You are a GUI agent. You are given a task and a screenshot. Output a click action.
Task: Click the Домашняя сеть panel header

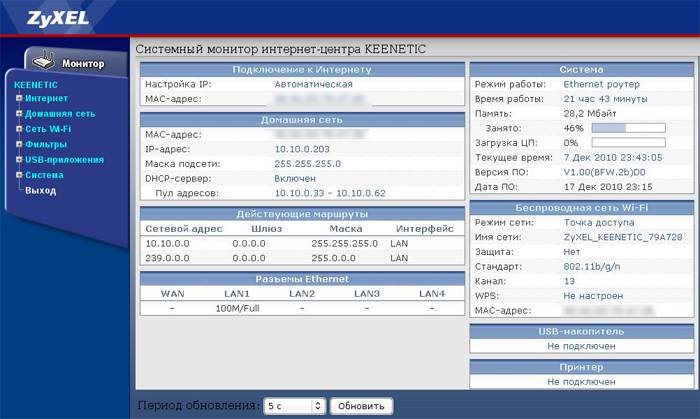pos(302,120)
